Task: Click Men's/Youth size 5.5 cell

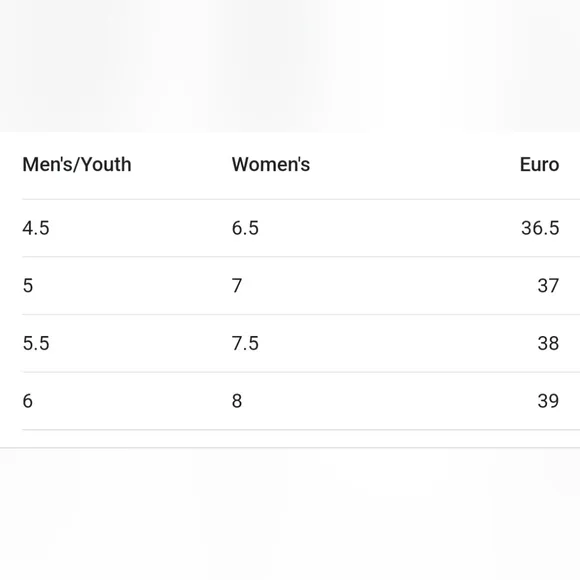Action: [36, 343]
